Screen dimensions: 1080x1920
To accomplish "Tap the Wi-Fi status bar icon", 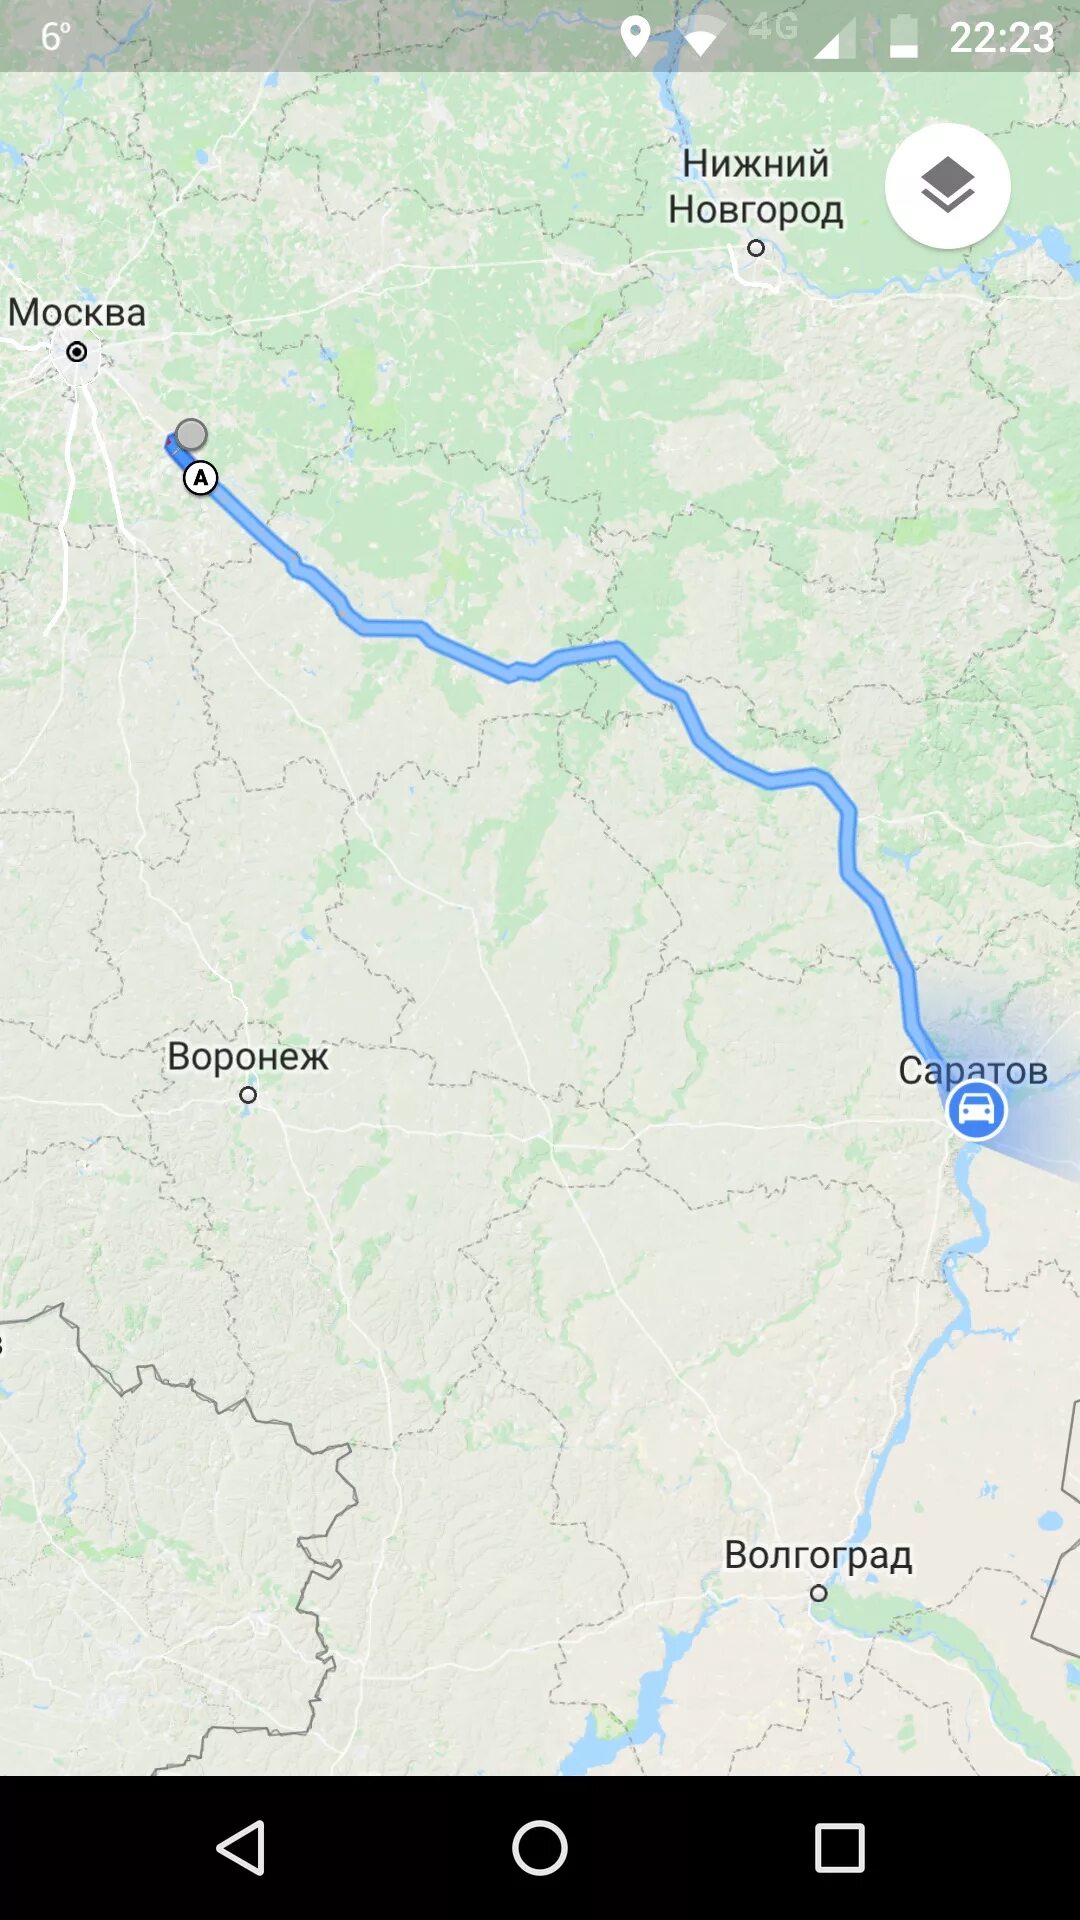I will click(x=704, y=37).
